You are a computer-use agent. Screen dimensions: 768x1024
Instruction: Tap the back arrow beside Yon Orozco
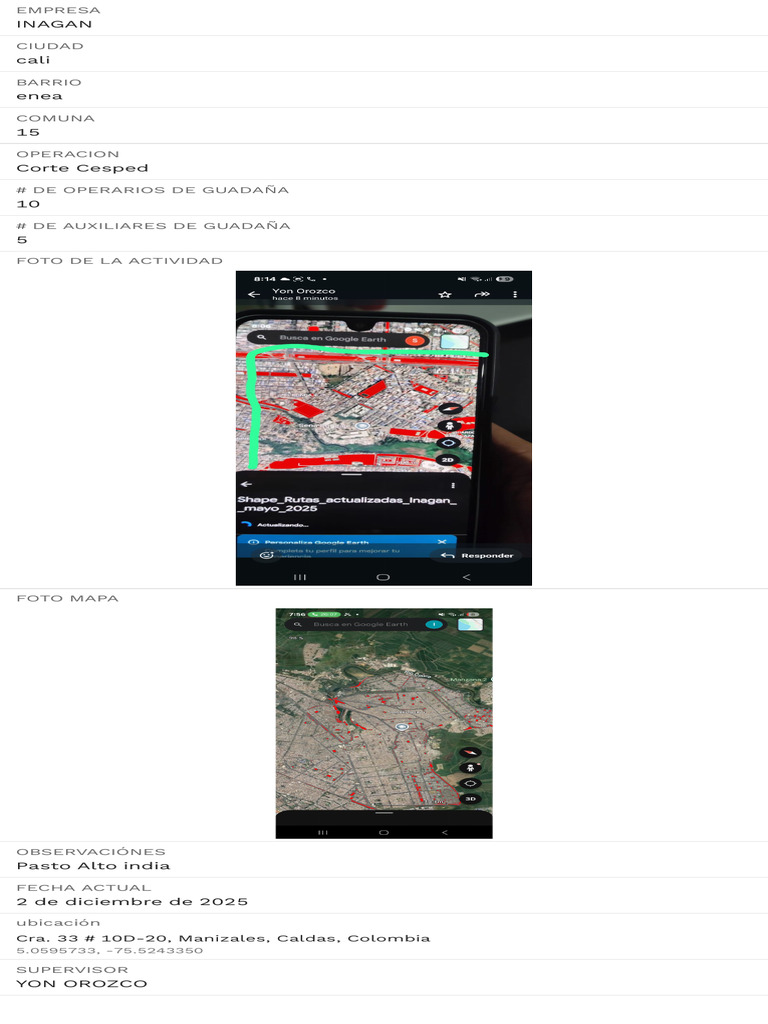pyautogui.click(x=253, y=295)
